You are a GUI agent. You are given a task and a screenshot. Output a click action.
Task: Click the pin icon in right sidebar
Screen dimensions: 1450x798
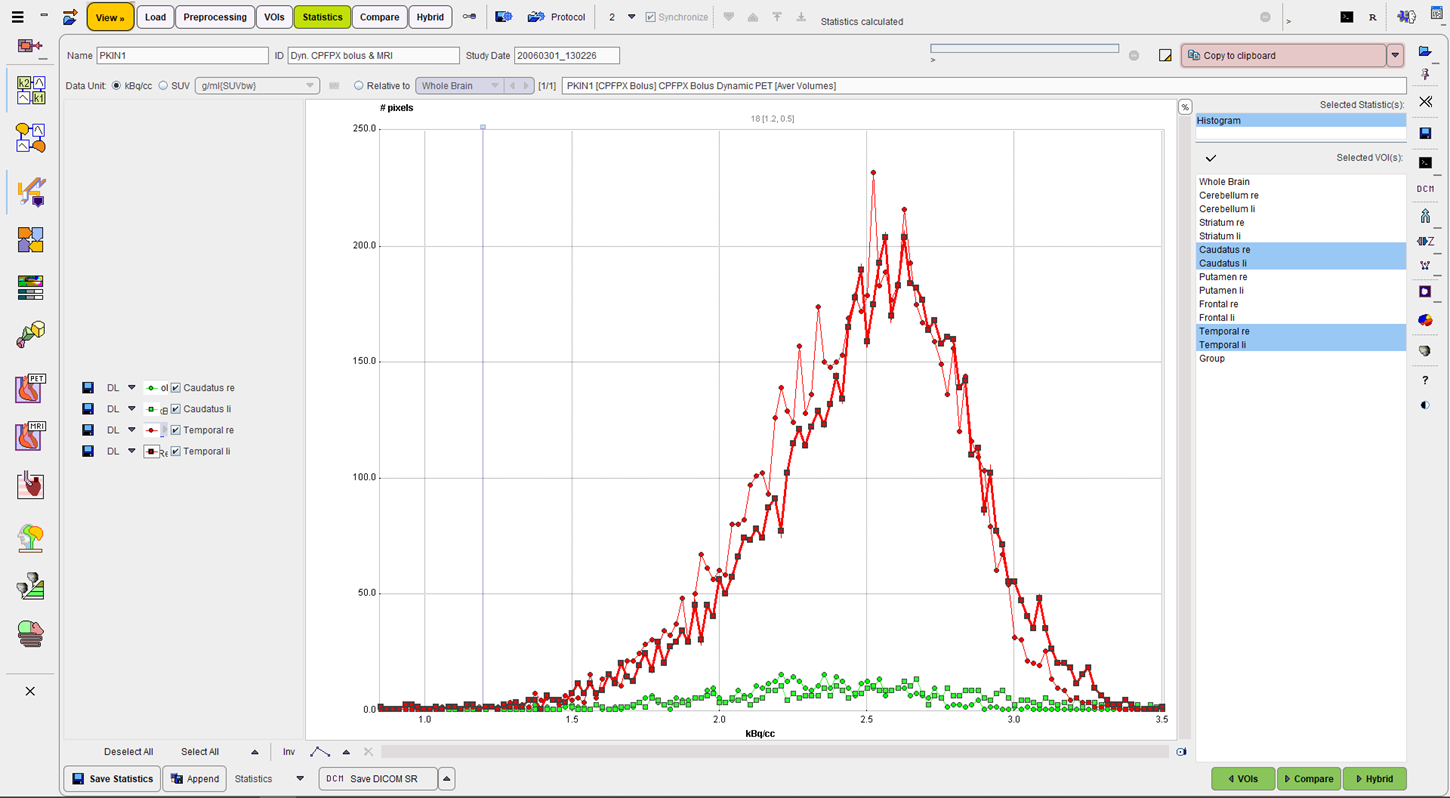1425,74
